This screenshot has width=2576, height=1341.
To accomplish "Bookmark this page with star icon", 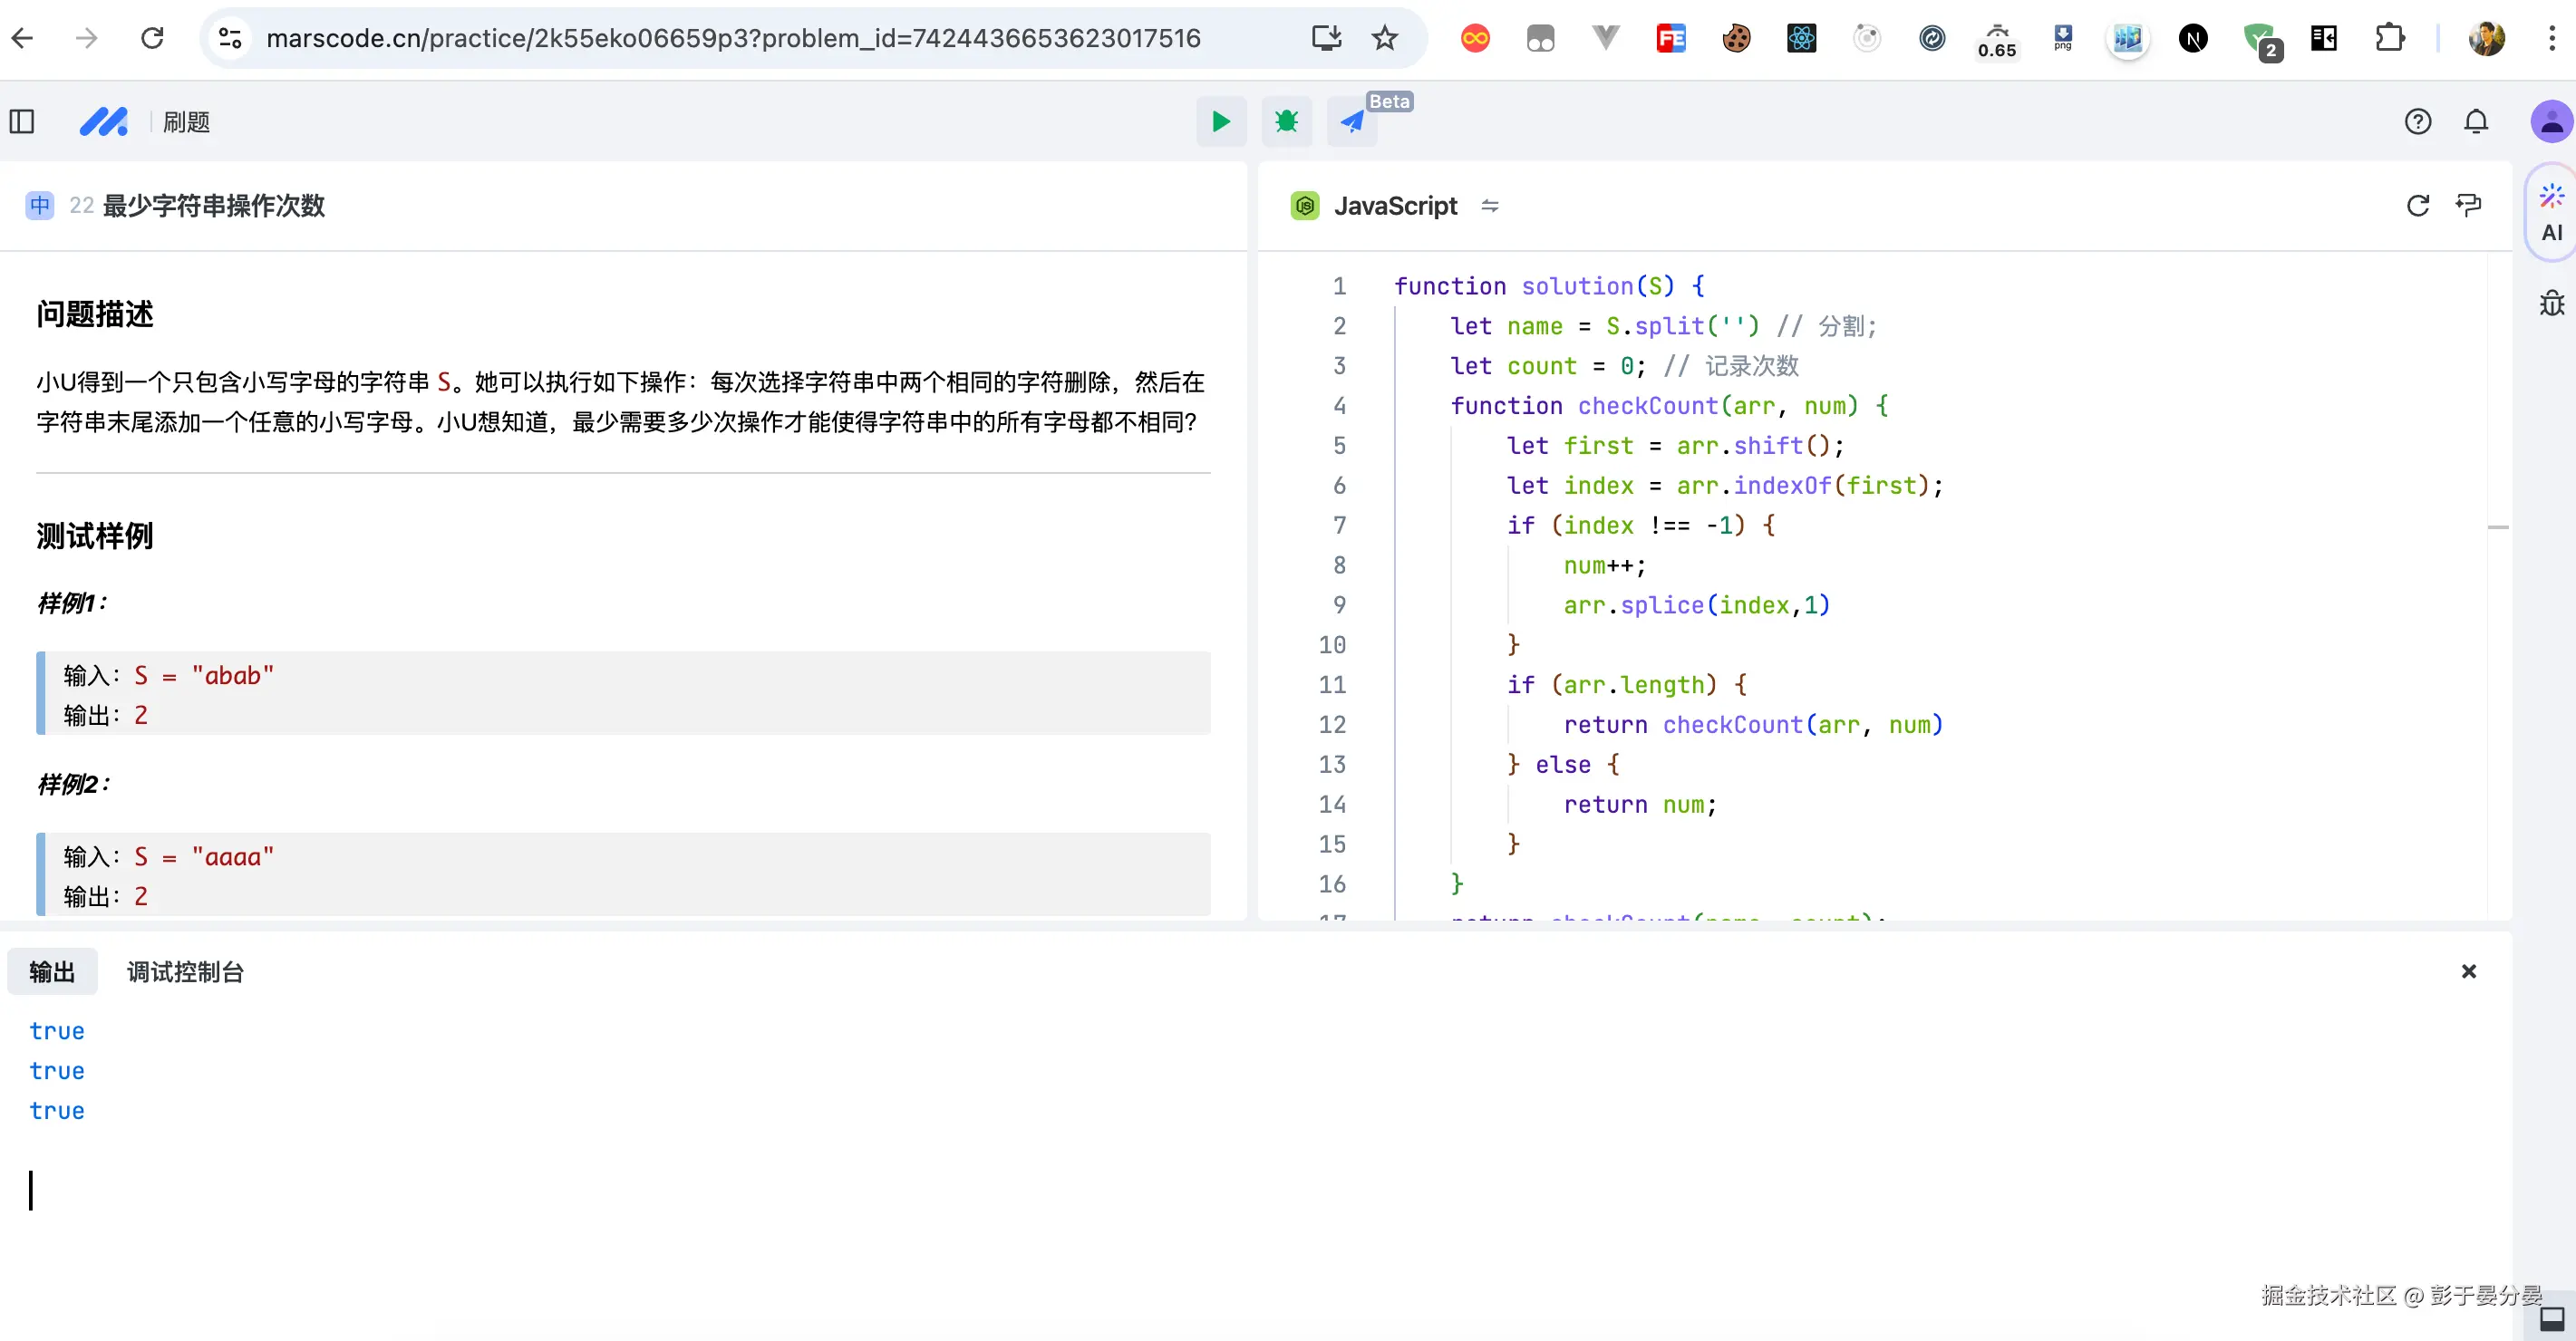I will point(1384,38).
